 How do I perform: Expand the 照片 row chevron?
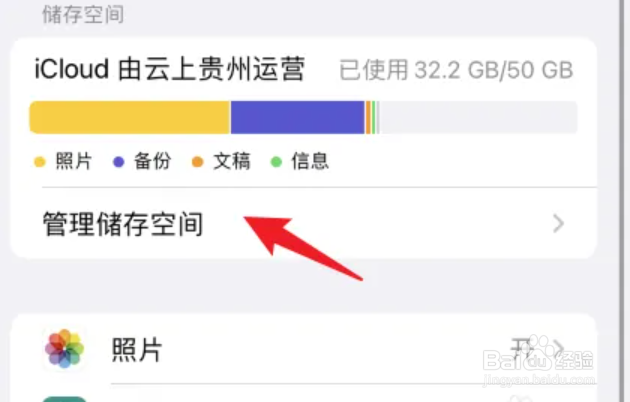coord(559,349)
